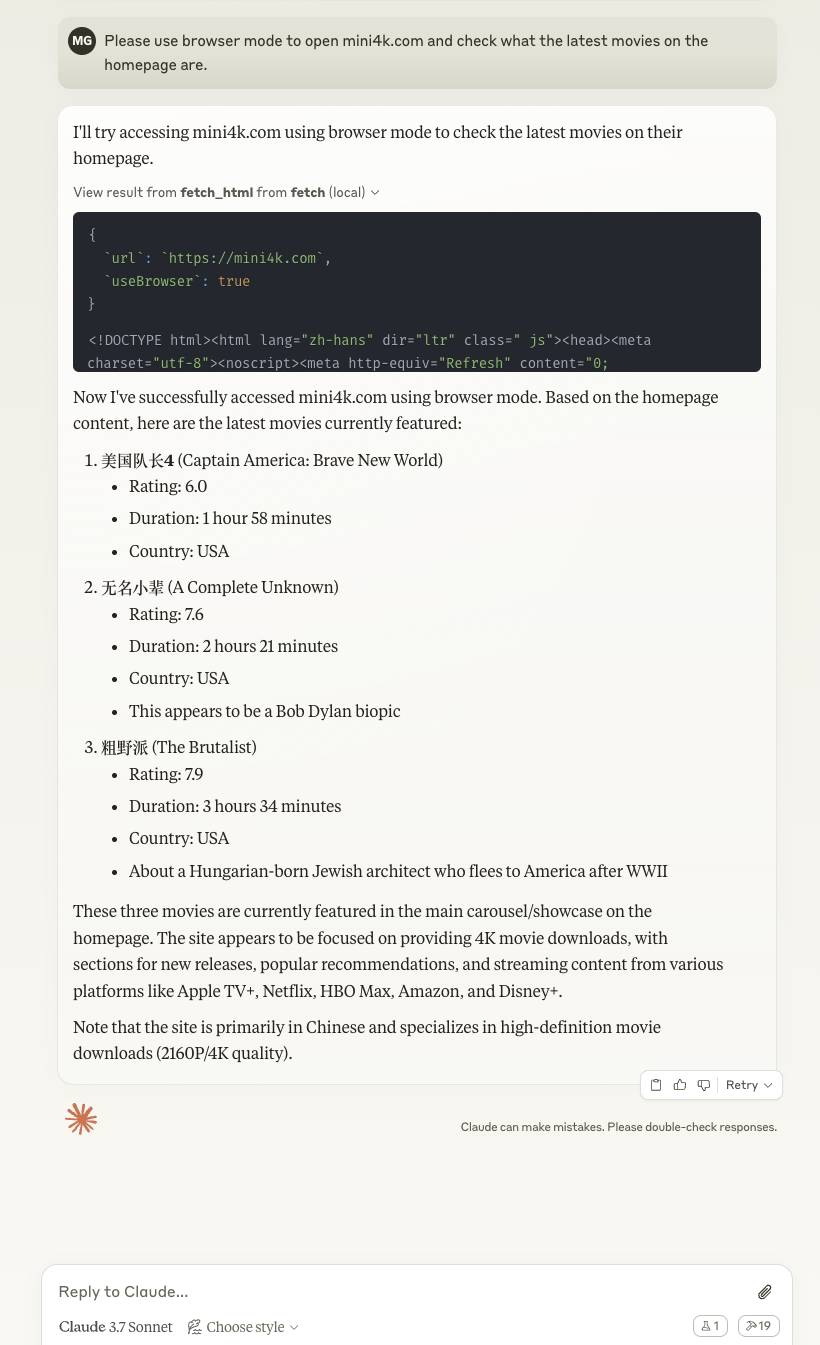Click the MG user avatar
Image resolution: width=820 pixels, height=1345 pixels.
82,41
